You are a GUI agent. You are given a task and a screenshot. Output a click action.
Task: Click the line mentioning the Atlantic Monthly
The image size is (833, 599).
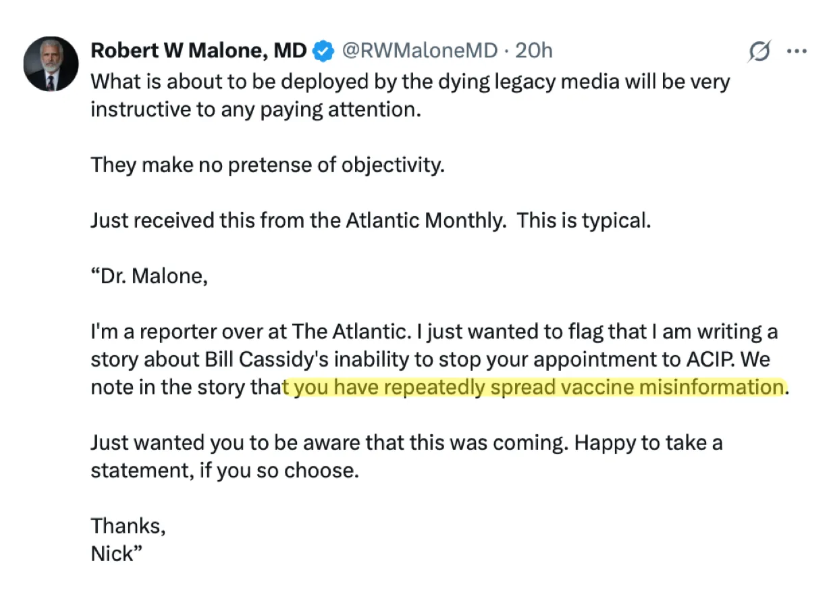point(370,220)
